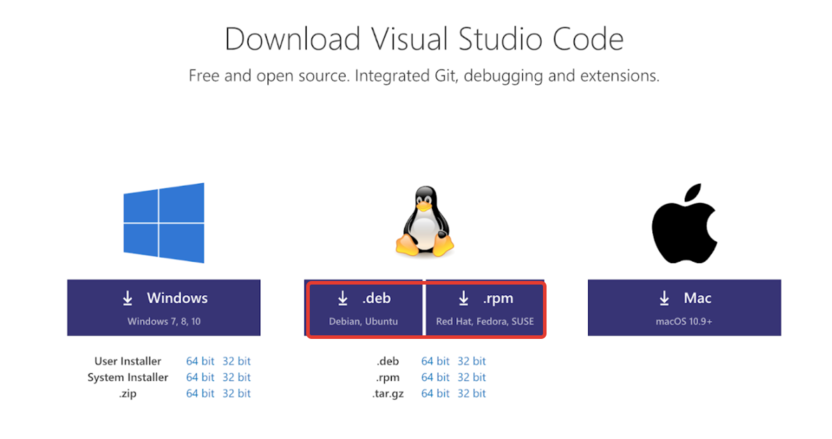Select the System Installer 64 bit link
This screenshot has width=832, height=439.
click(x=200, y=377)
